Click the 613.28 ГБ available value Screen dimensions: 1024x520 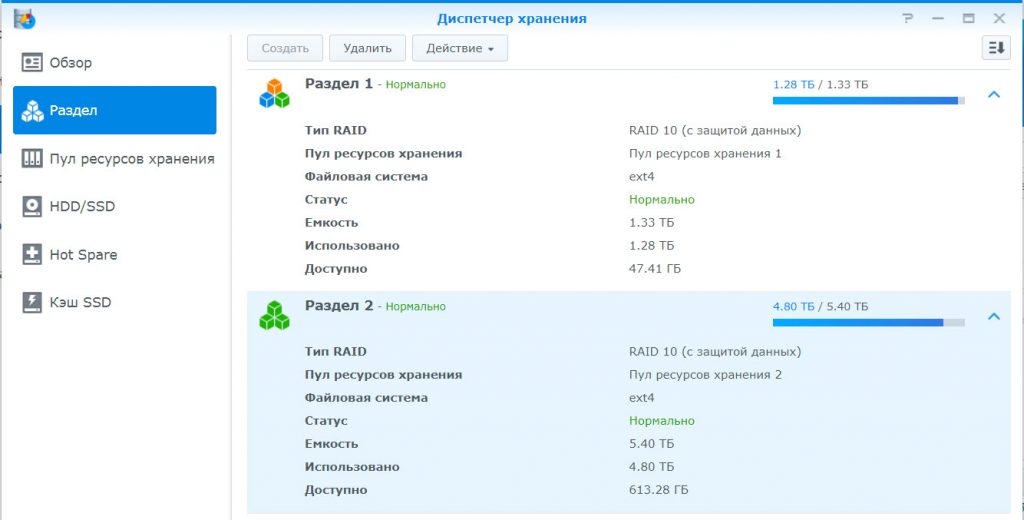tap(658, 490)
